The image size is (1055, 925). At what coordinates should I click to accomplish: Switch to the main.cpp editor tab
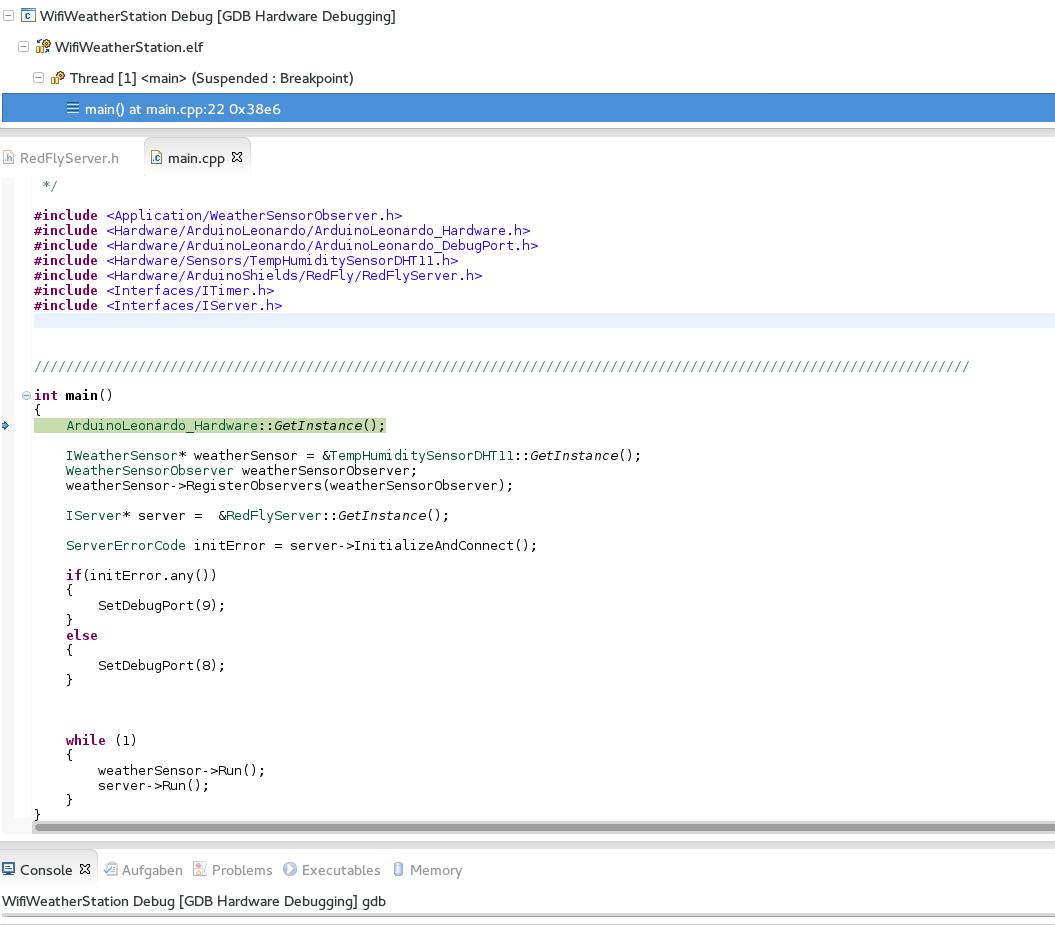point(196,158)
